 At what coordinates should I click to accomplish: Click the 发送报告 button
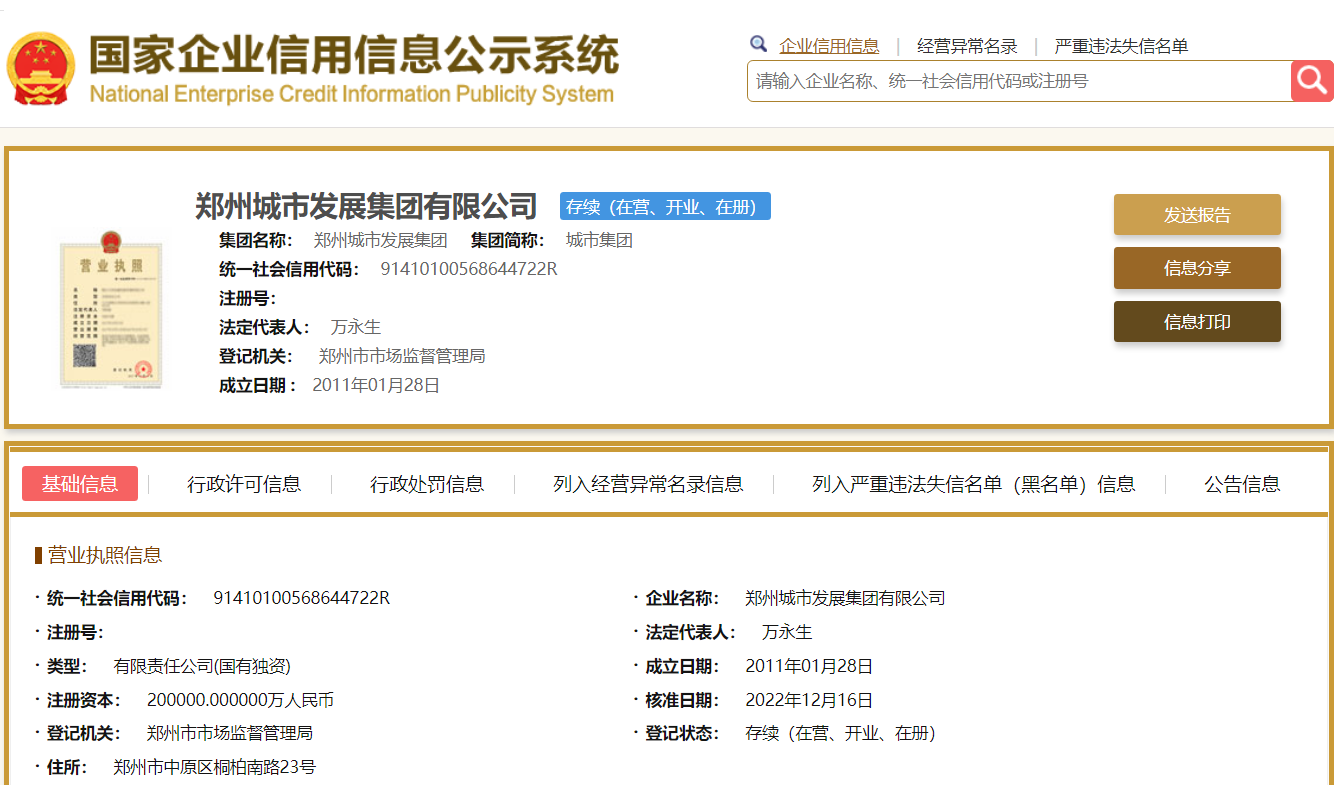pyautogui.click(x=1197, y=215)
